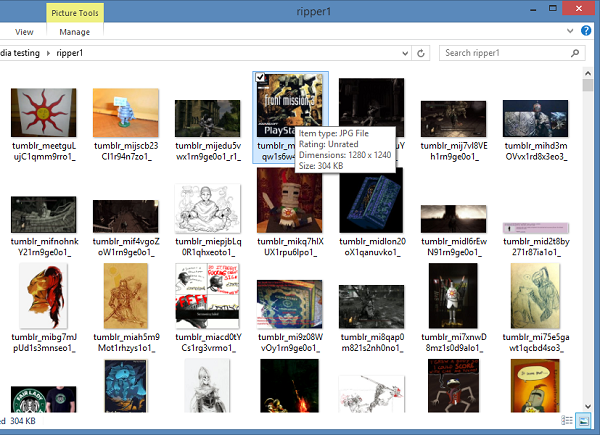Select blue figurine thumbnail tumblr_mijscb23
600x435 pixels.
pyautogui.click(x=126, y=112)
